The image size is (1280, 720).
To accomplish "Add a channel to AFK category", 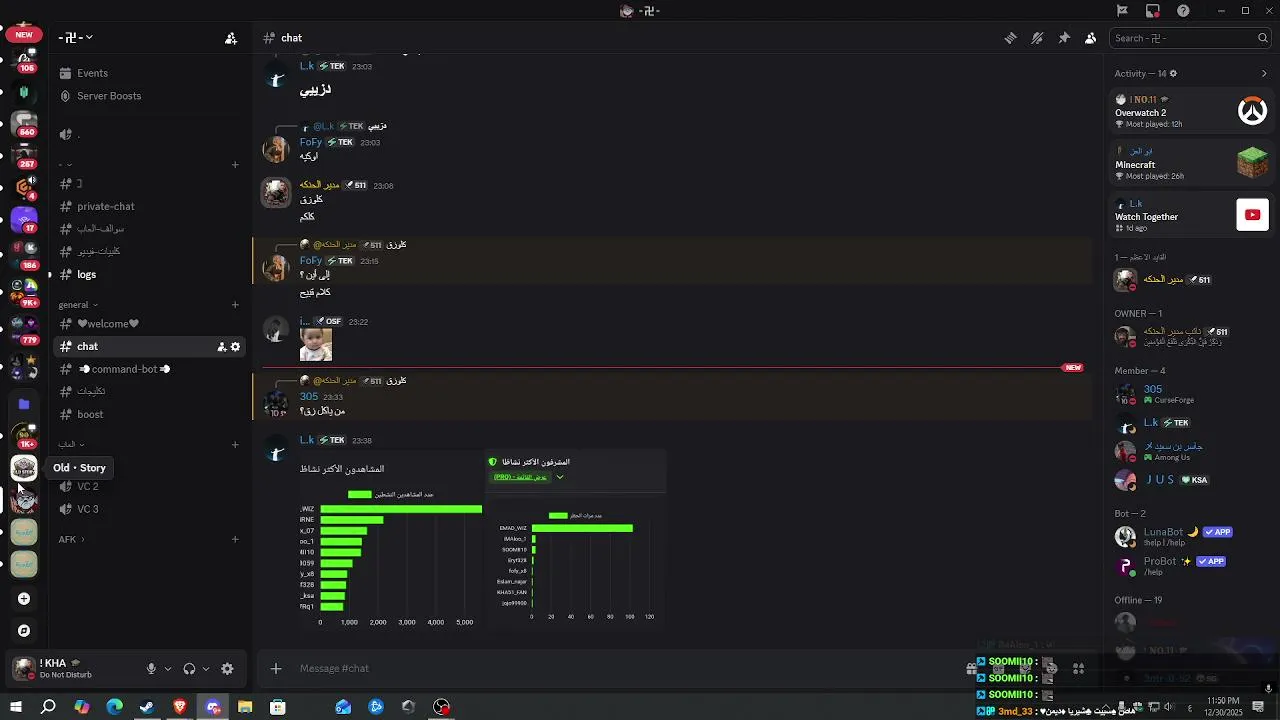I will click(235, 540).
